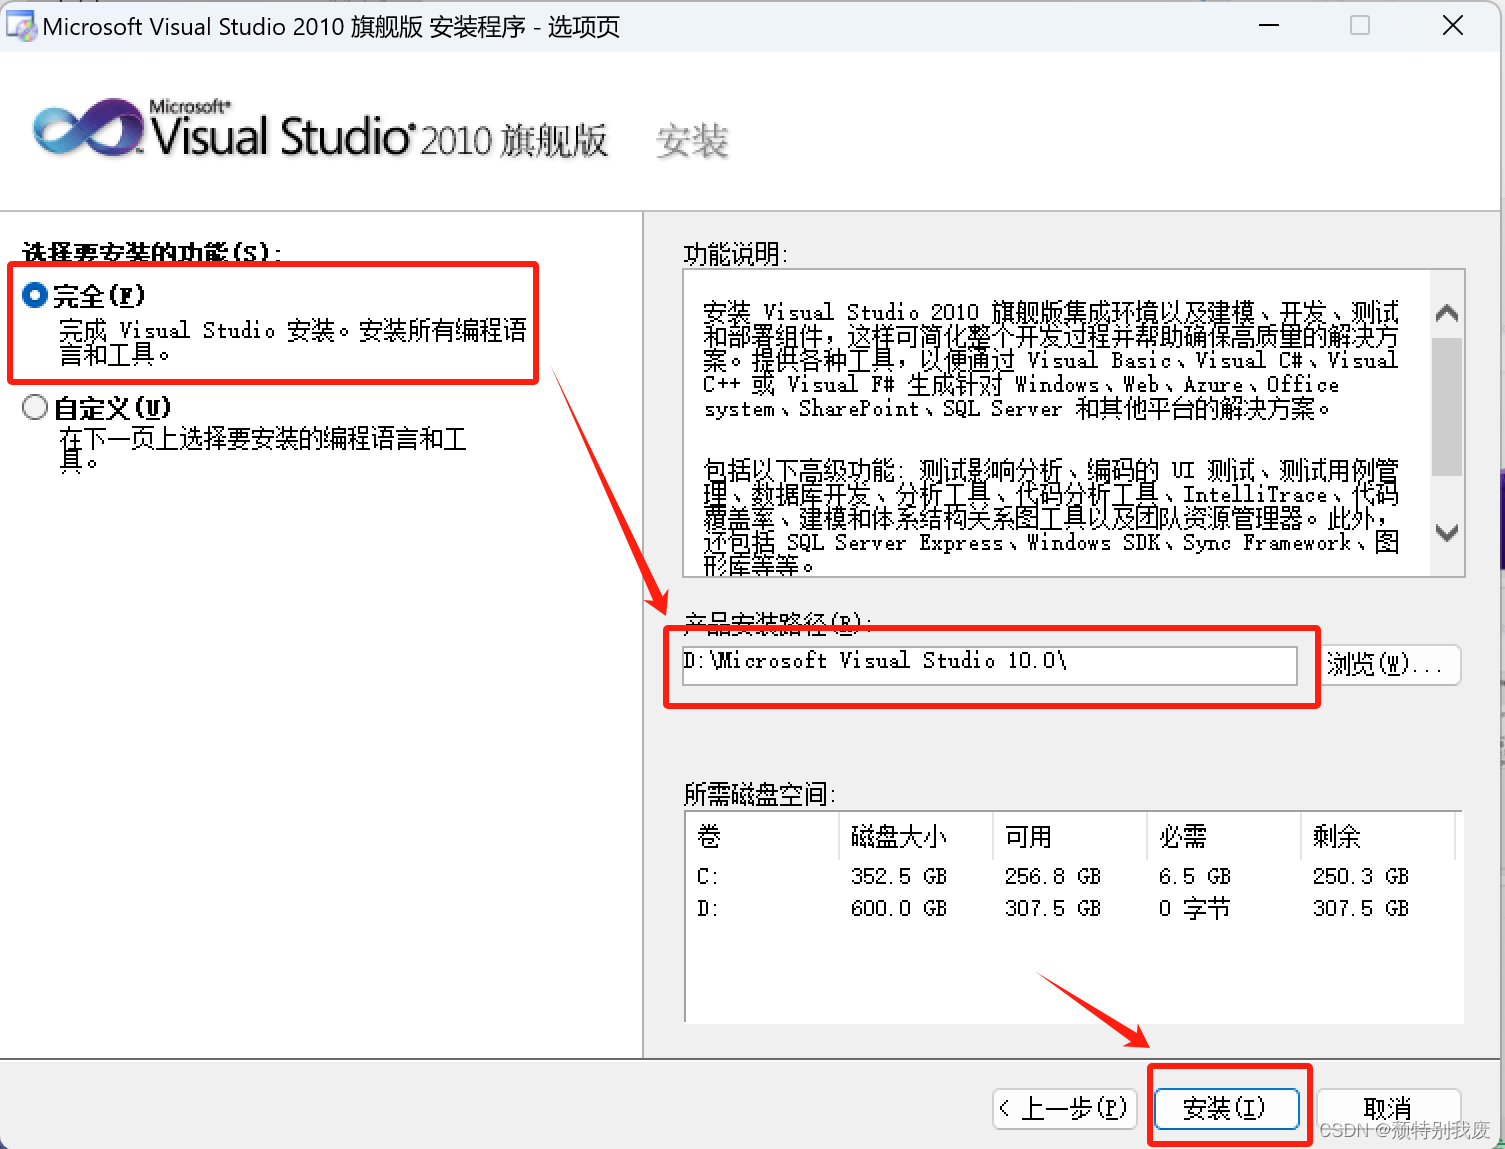This screenshot has width=1505, height=1149.
Task: Click the 0 字节 required value
Action: coord(1195,909)
